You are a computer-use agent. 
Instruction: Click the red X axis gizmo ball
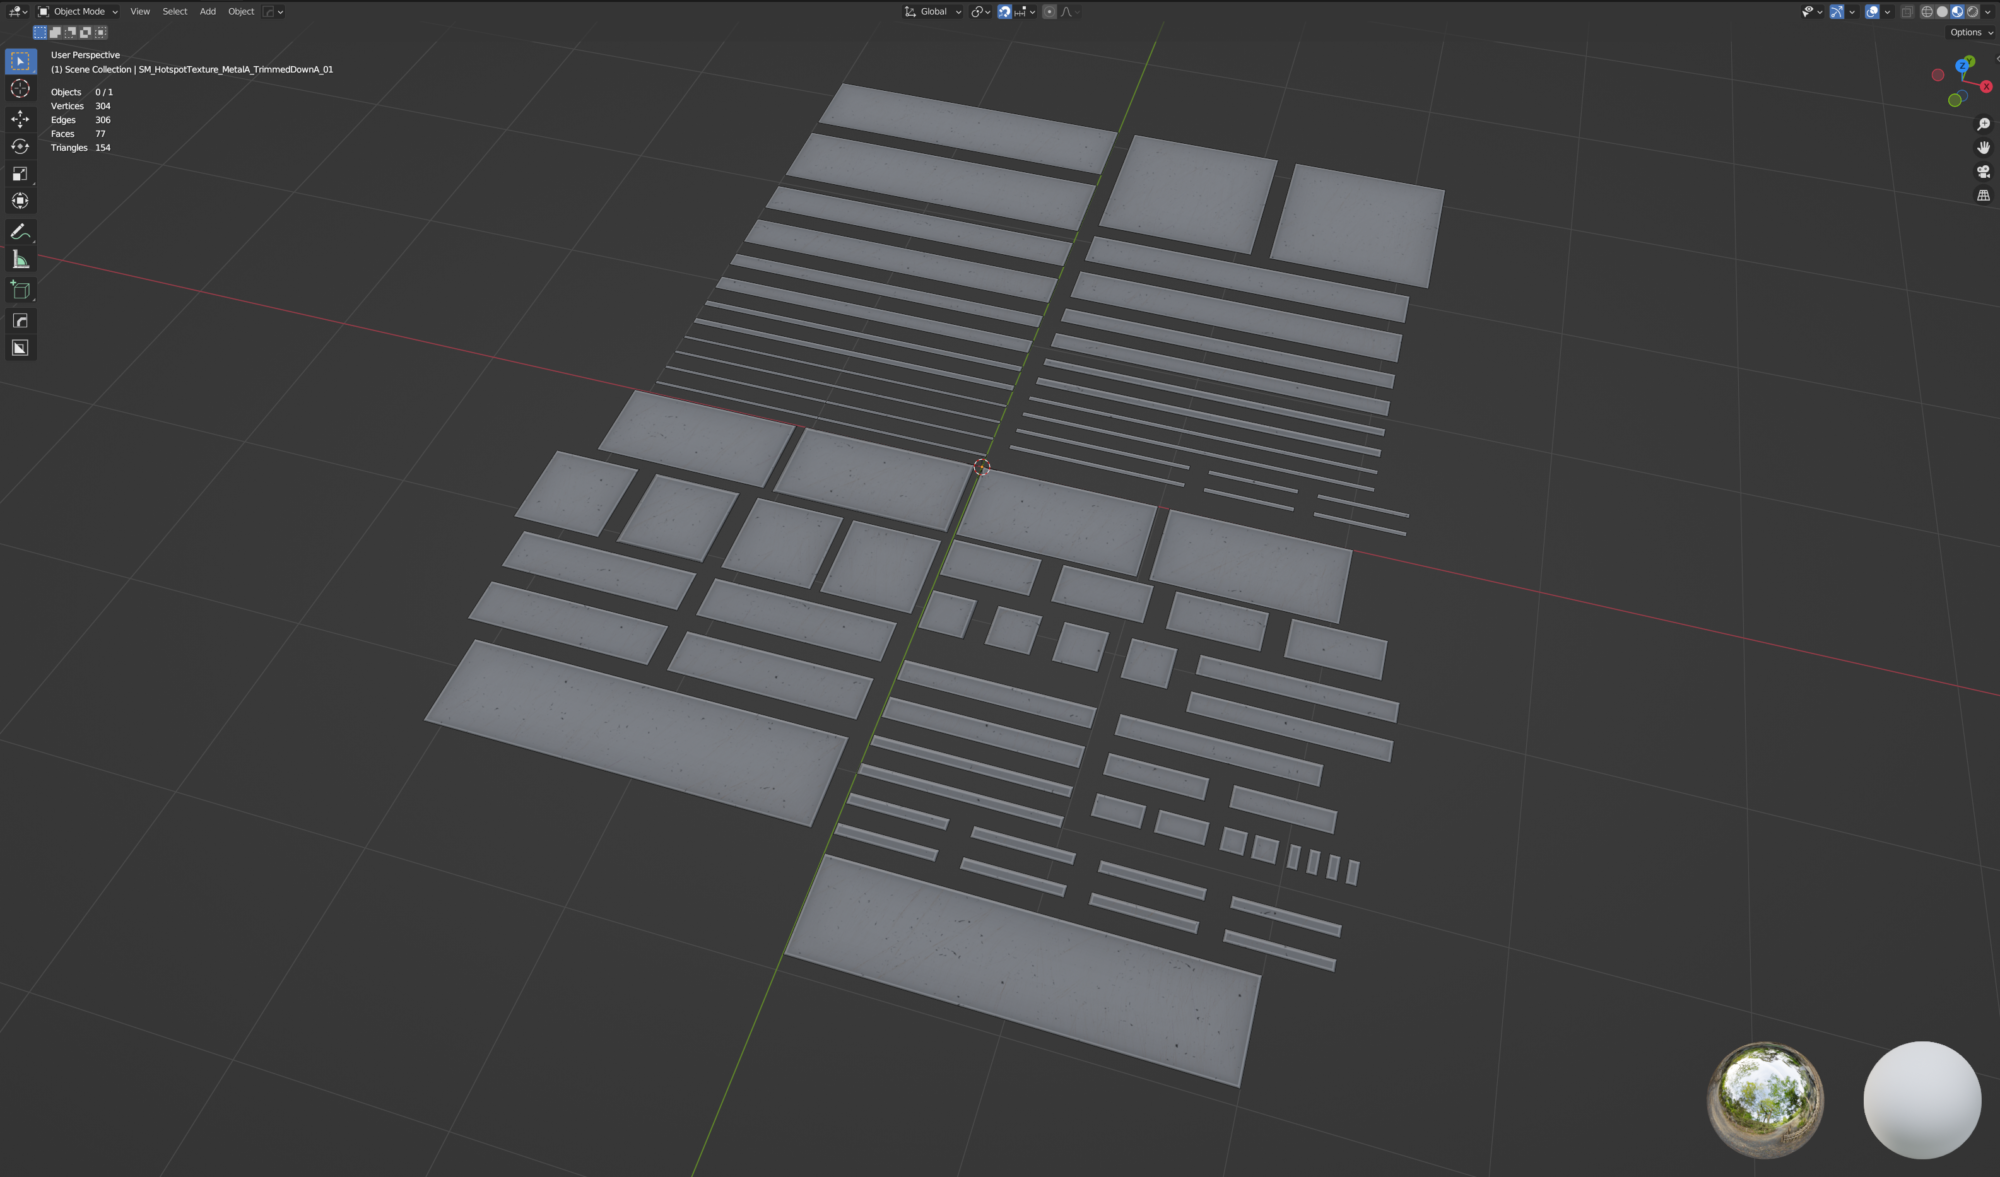click(x=1986, y=87)
